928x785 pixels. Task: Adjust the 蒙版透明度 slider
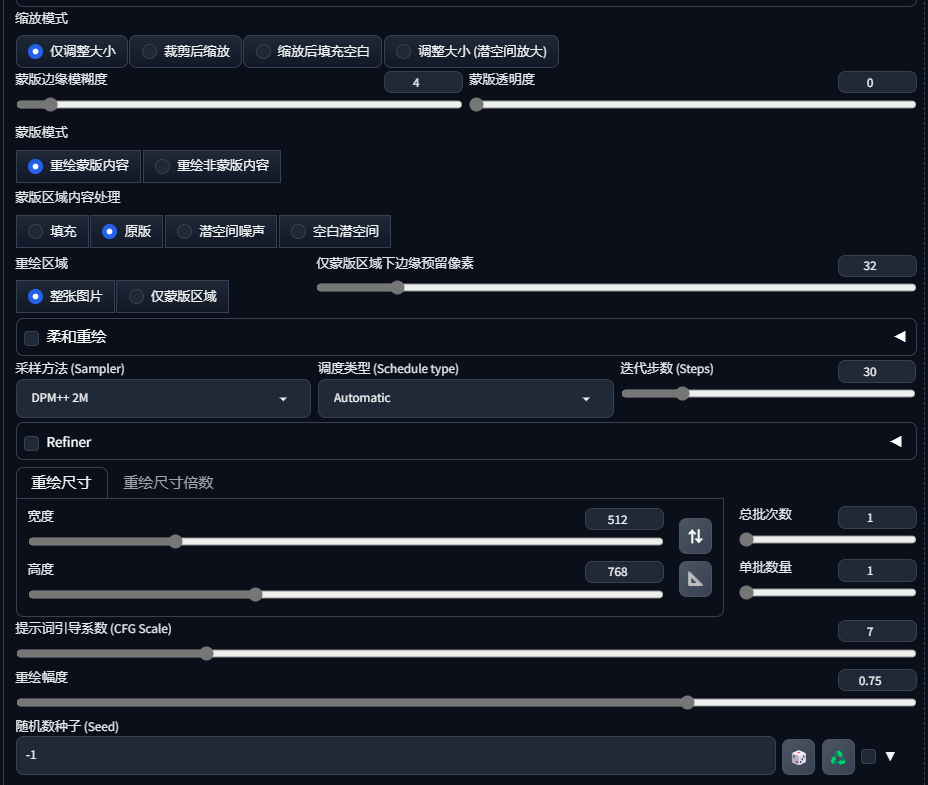click(692, 105)
